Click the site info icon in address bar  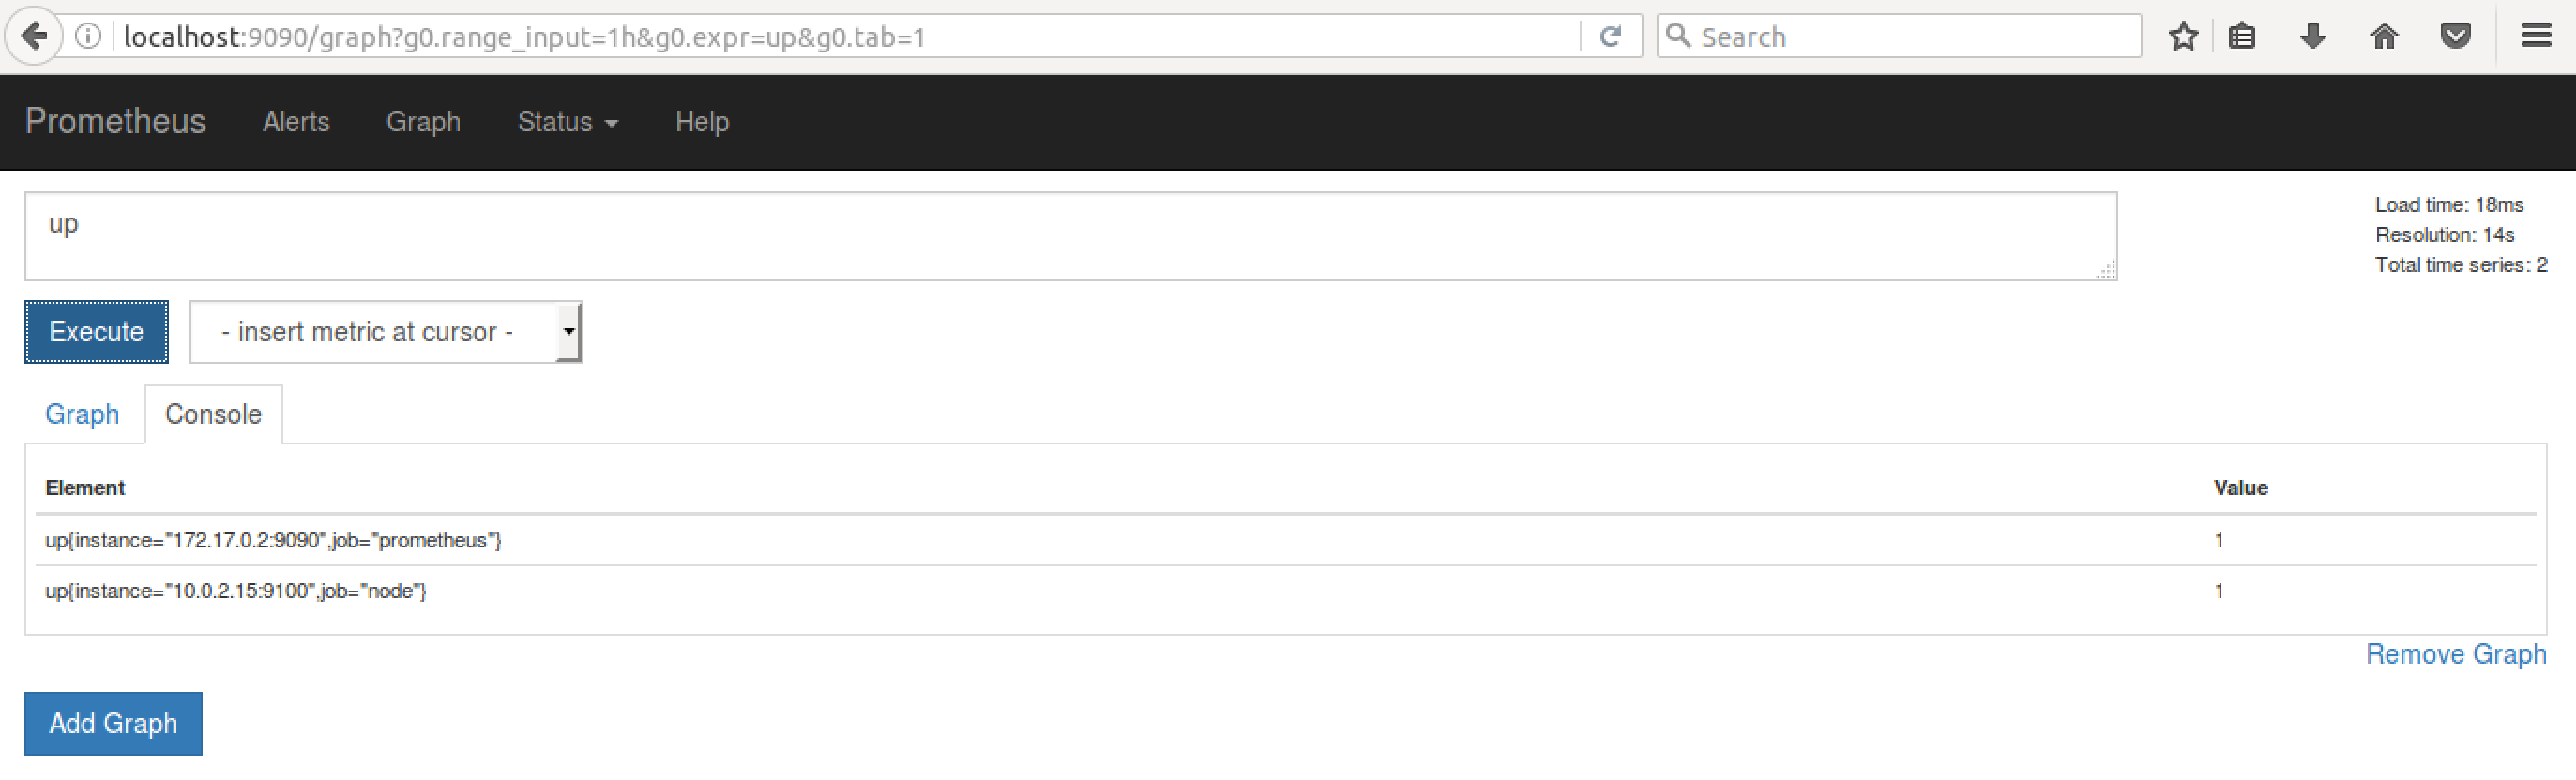[x=88, y=37]
